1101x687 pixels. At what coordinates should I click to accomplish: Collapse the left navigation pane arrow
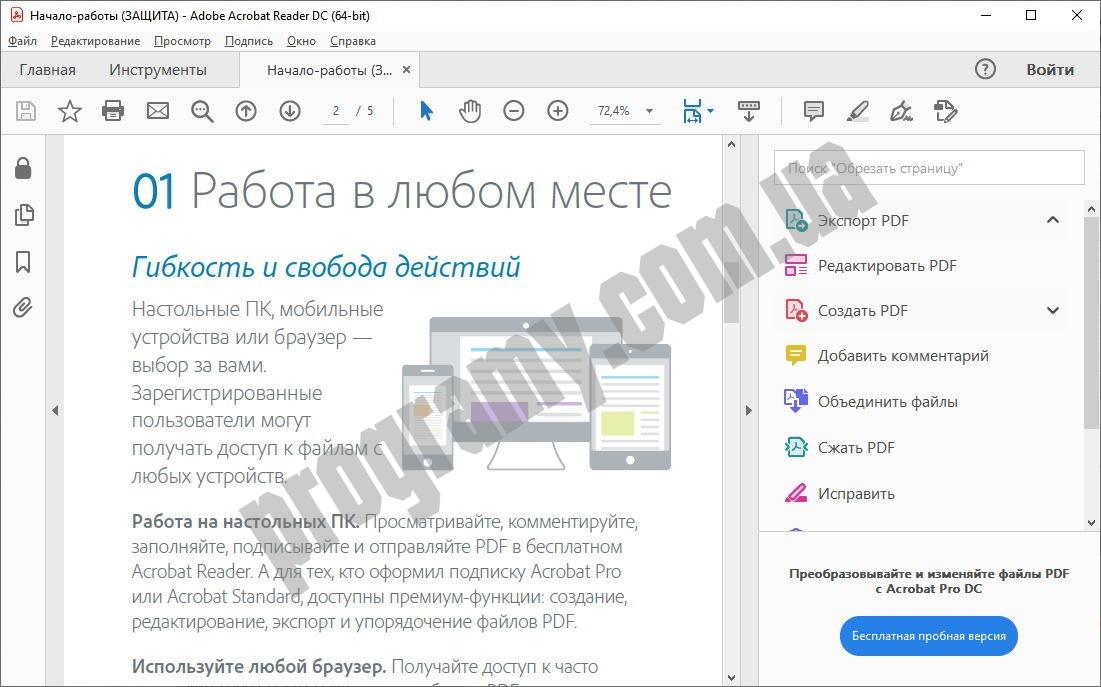[55, 410]
